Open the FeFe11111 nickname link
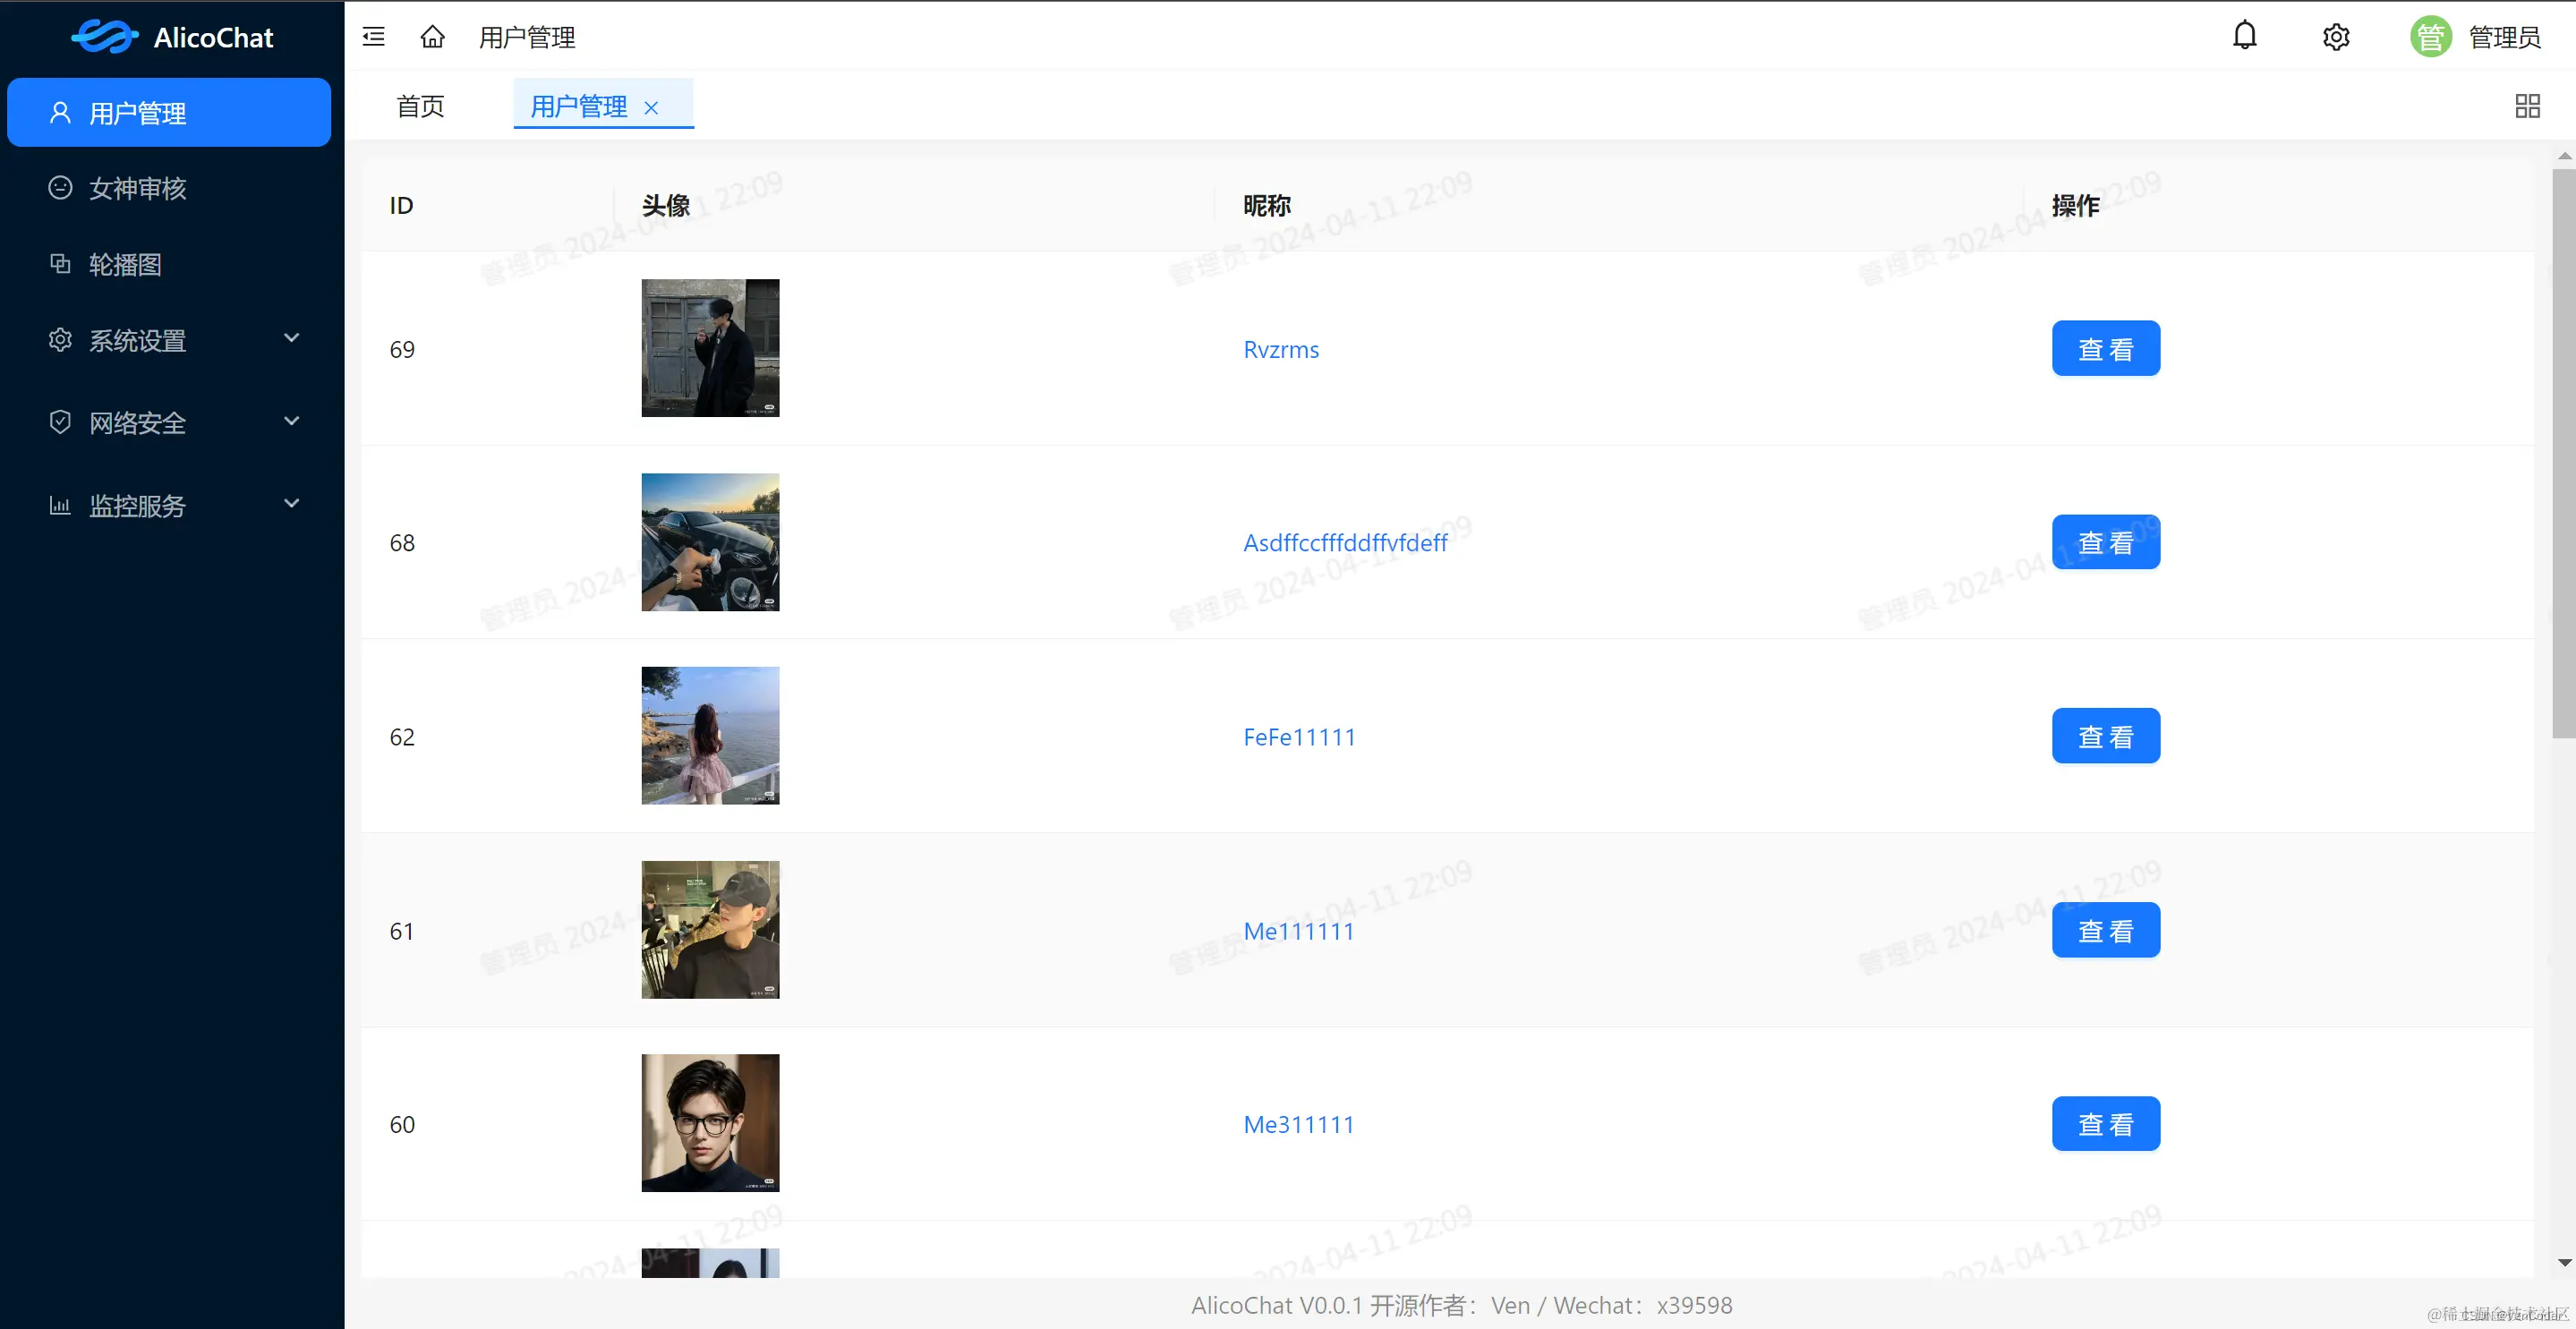The width and height of the screenshot is (2576, 1329). point(1298,737)
